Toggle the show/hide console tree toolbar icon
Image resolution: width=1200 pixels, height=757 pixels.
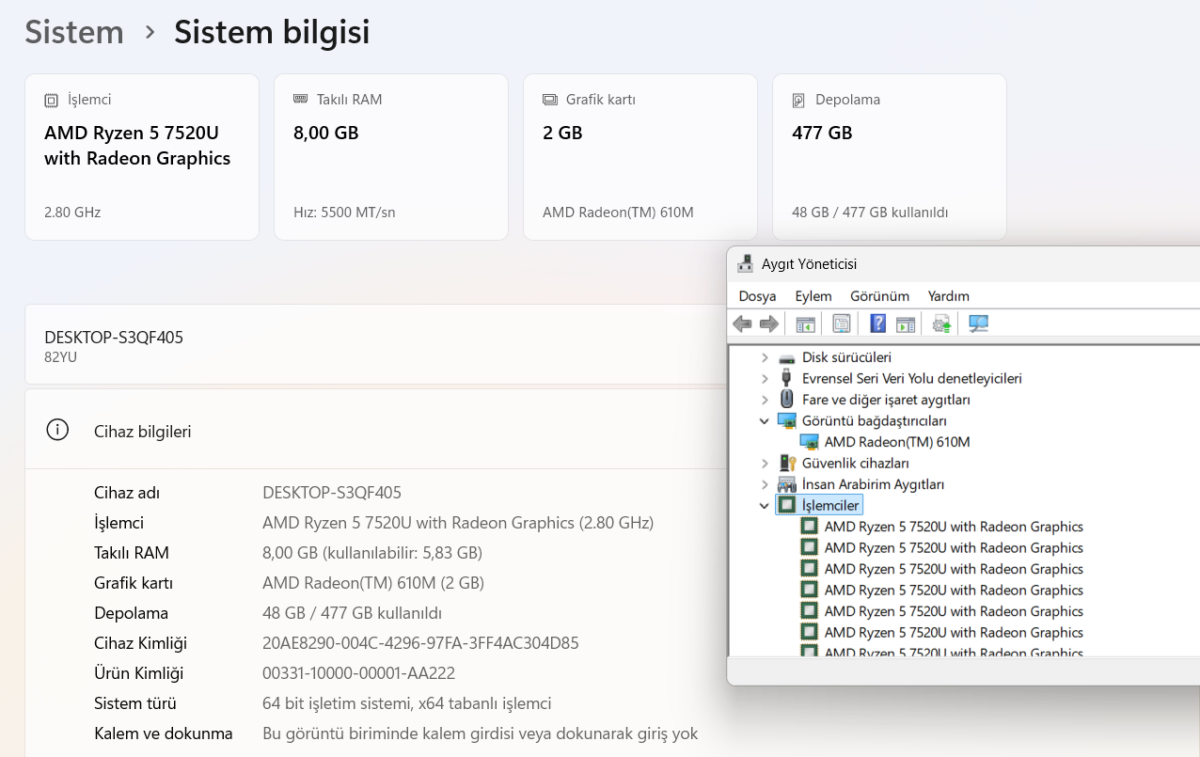coord(805,324)
